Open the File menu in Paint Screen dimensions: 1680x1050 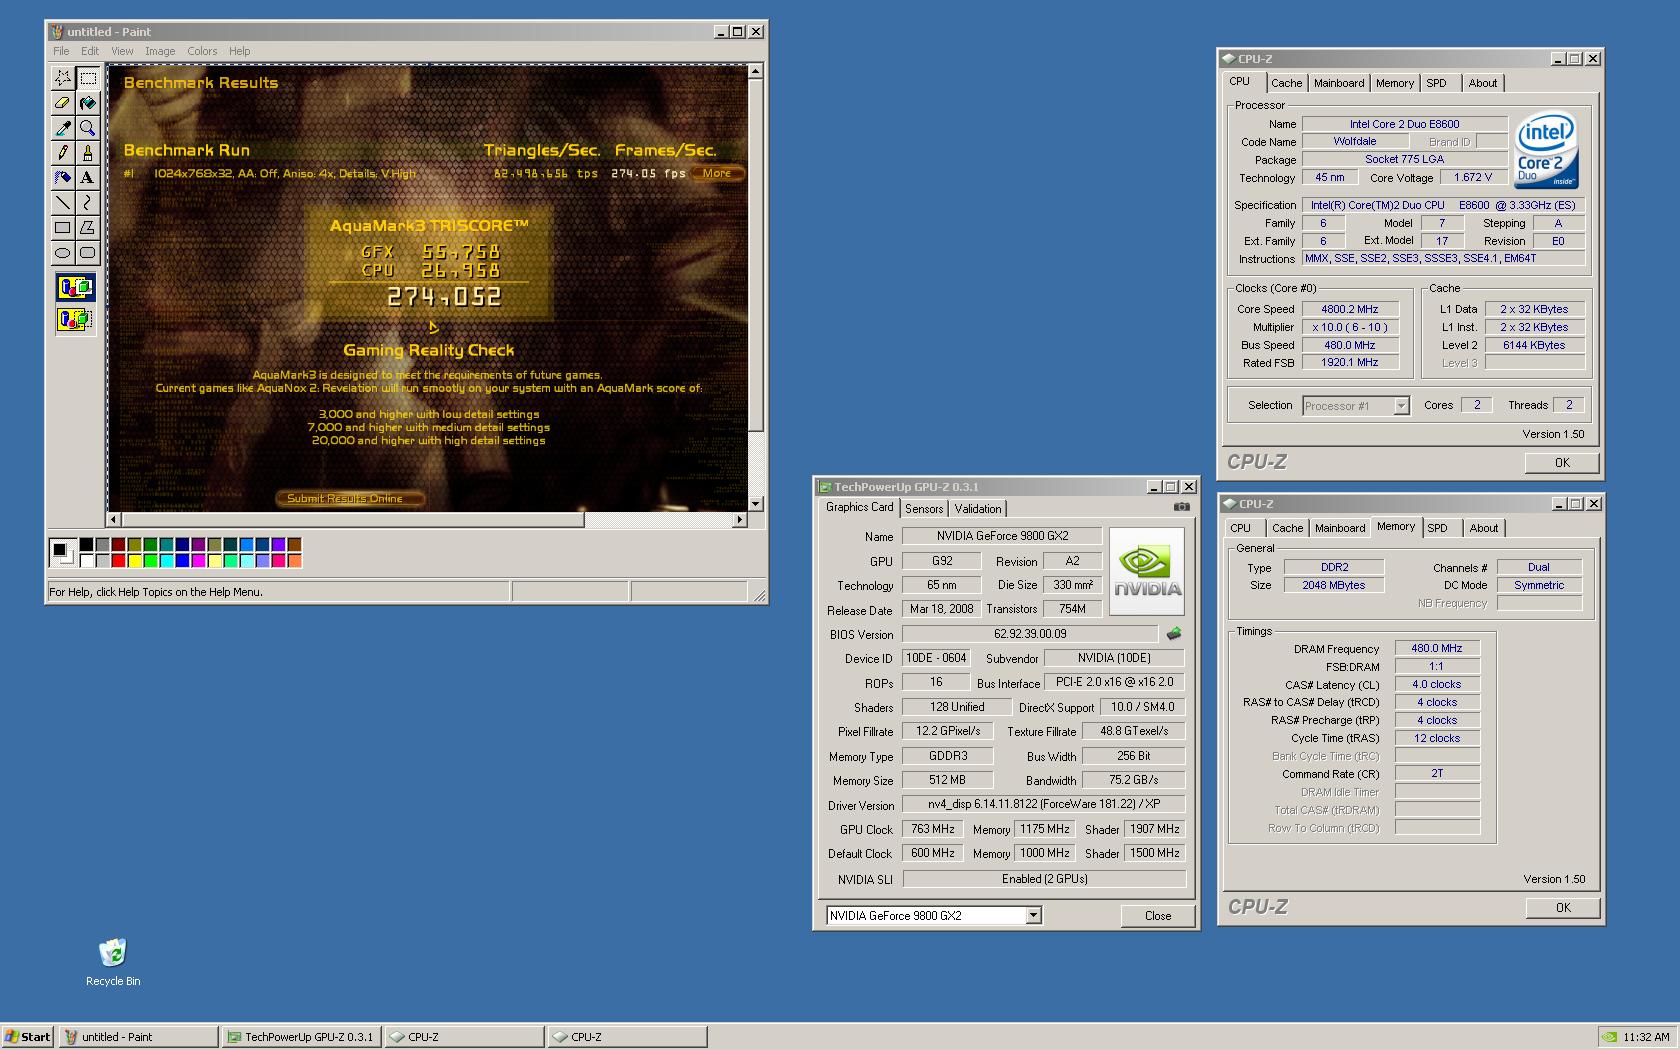click(x=61, y=51)
